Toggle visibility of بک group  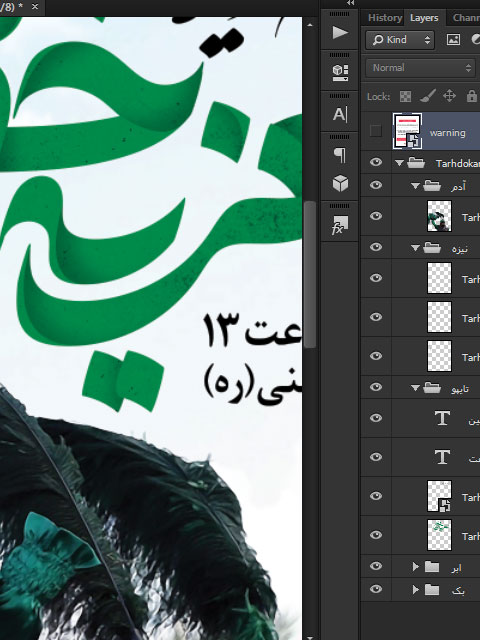pos(376,589)
